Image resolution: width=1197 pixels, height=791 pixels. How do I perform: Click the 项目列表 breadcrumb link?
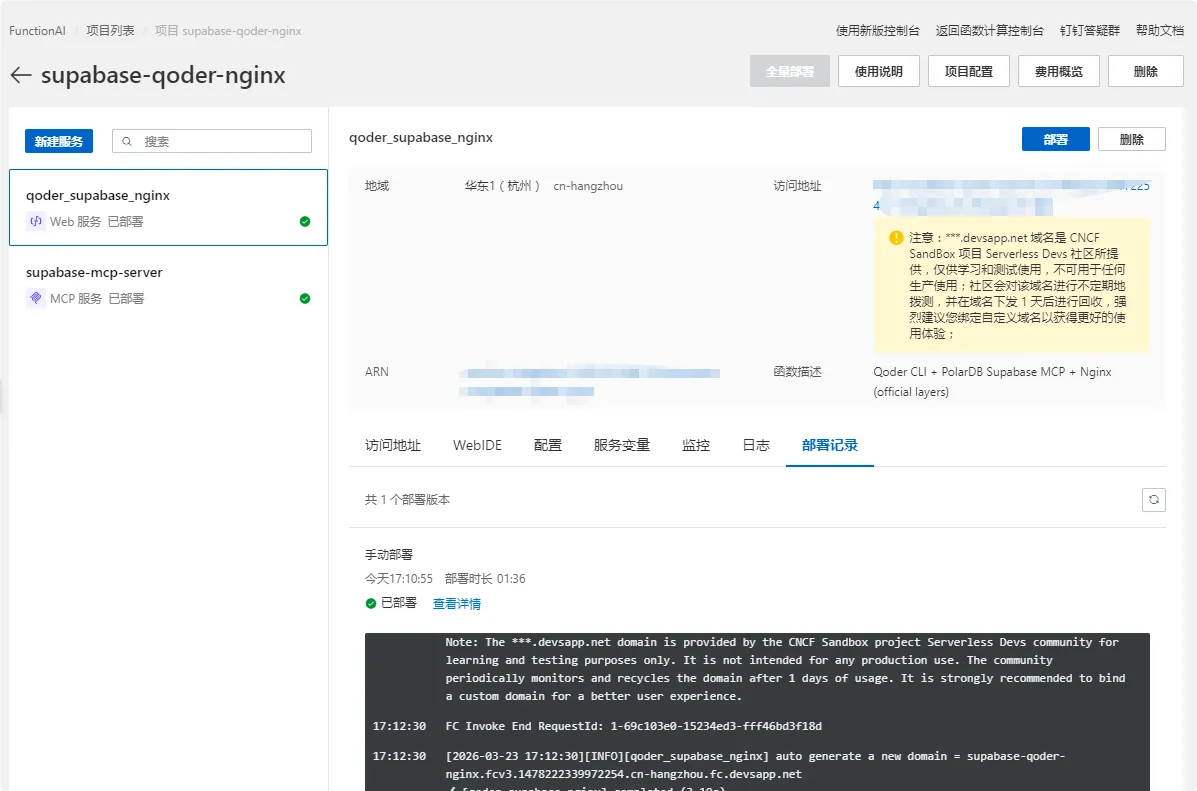click(109, 30)
